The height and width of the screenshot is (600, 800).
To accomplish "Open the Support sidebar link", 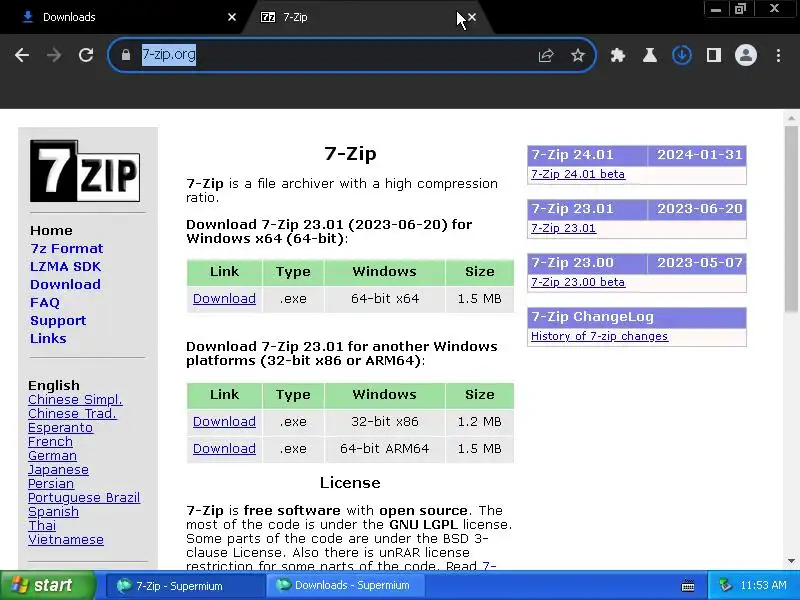I will (x=58, y=320).
